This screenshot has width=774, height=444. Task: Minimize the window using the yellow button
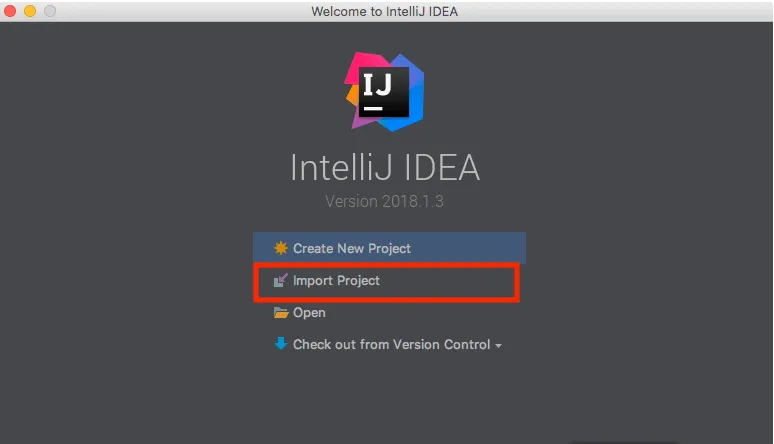pyautogui.click(x=30, y=11)
